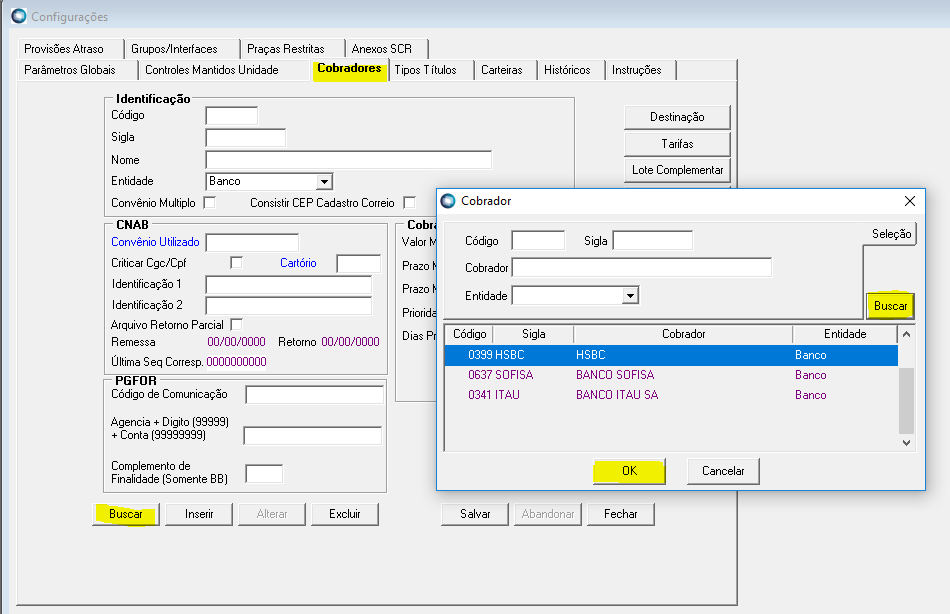Toggle Consistir CEP Cadastro Correio checkbox

[410, 202]
